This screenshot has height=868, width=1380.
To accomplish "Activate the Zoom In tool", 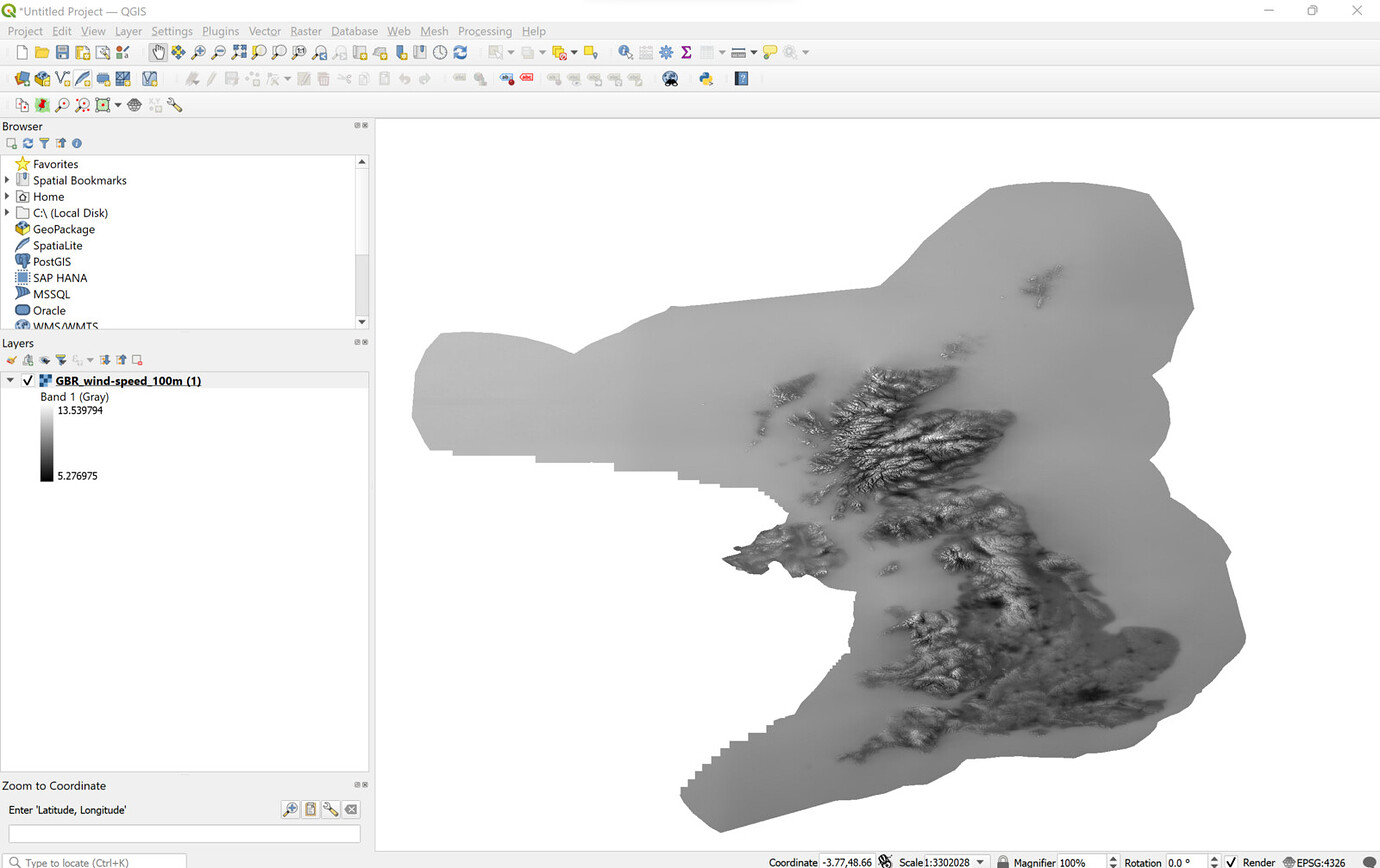I will coord(196,52).
